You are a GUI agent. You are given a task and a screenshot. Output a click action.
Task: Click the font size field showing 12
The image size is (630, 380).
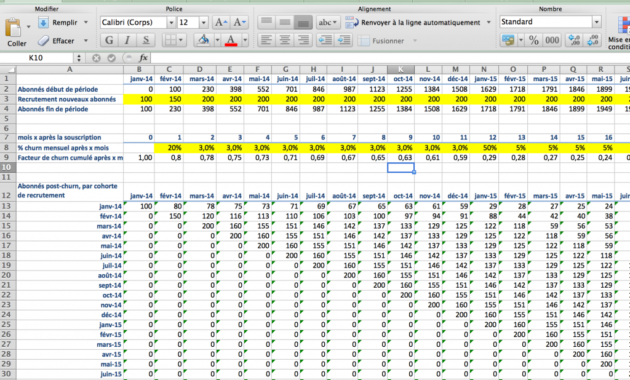188,22
